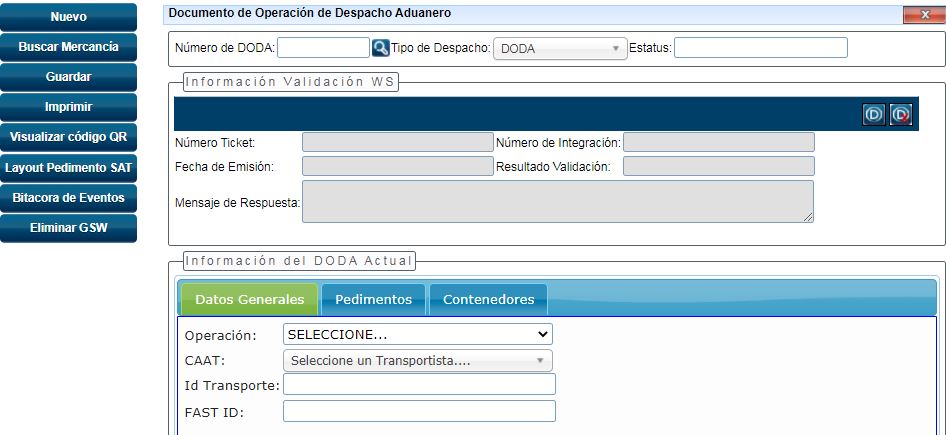Image resolution: width=946 pixels, height=435 pixels.
Task: Click the Nuevo button
Action: (x=68, y=17)
